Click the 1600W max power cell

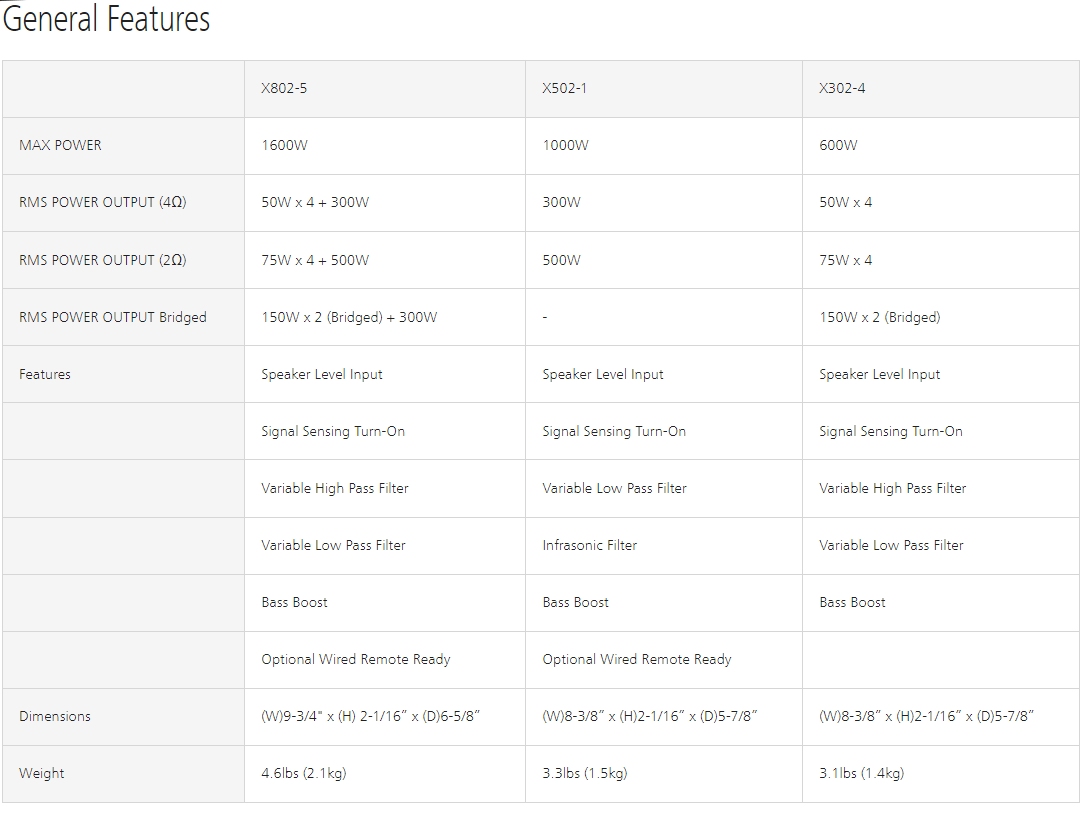(x=284, y=145)
